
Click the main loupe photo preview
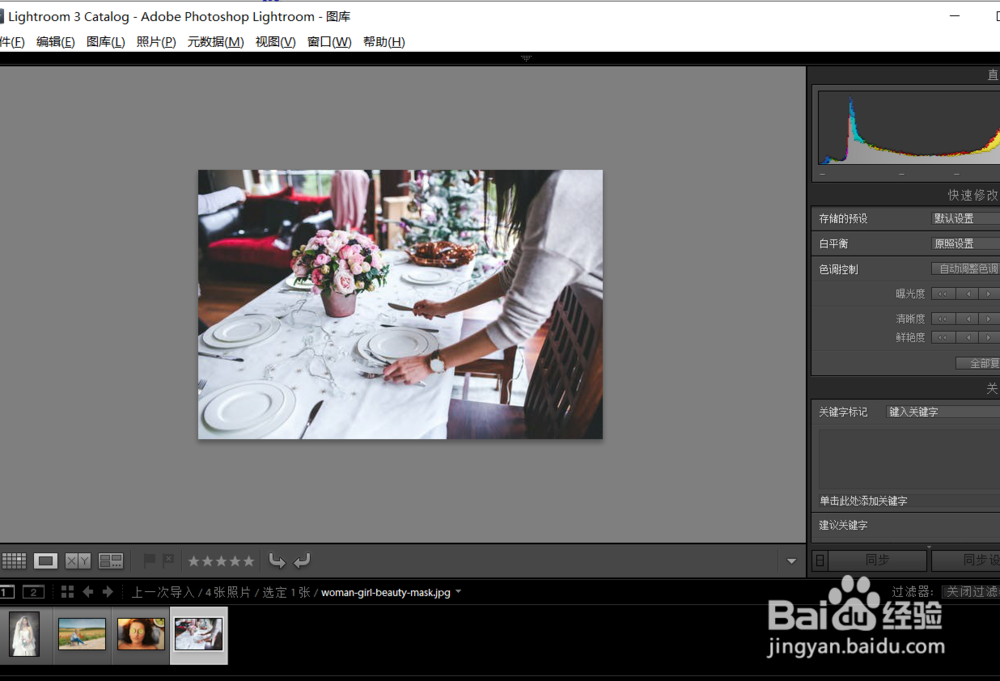tap(401, 304)
